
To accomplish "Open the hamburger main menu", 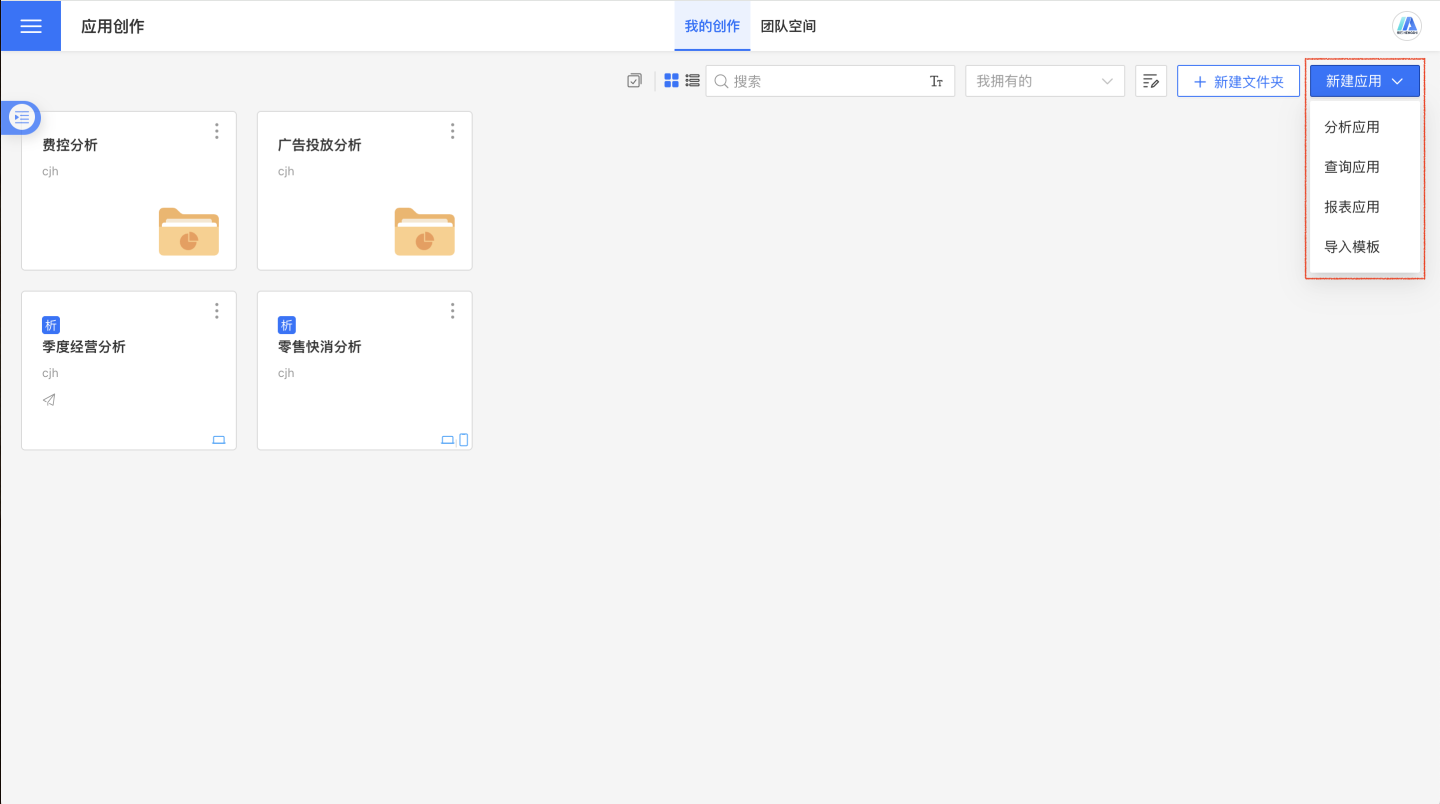I will [30, 26].
